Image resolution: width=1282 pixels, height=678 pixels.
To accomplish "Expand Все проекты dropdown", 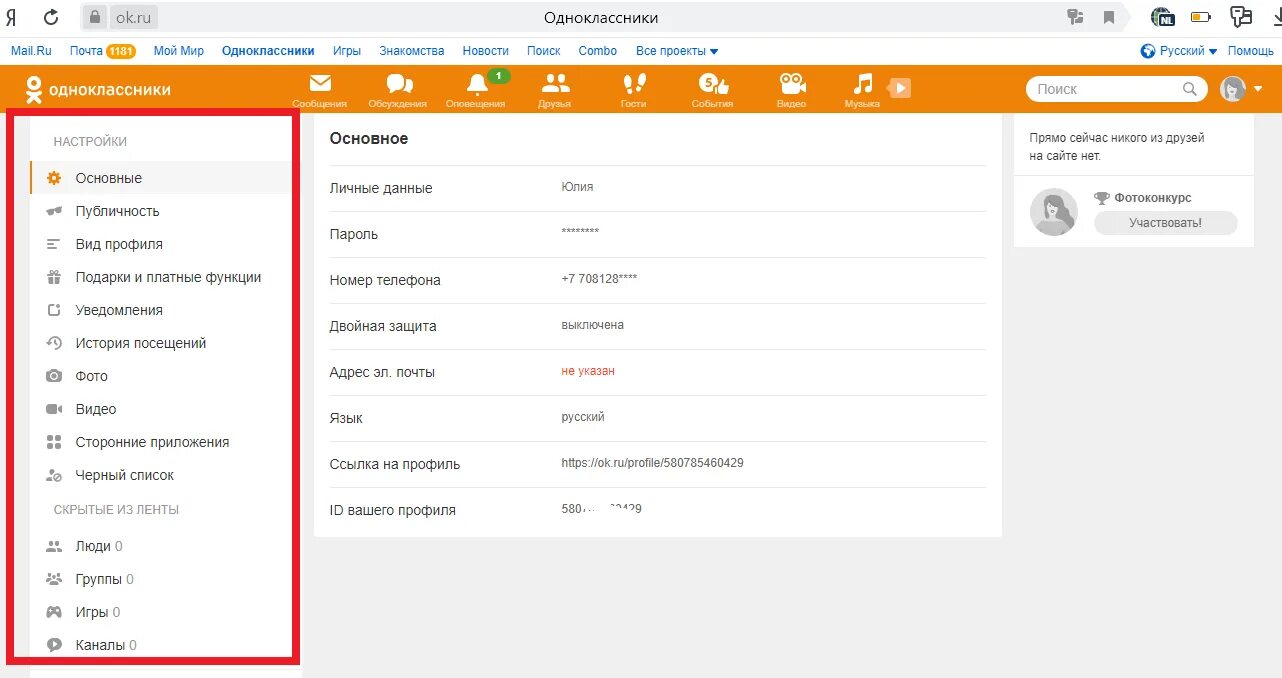I will pyautogui.click(x=677, y=51).
